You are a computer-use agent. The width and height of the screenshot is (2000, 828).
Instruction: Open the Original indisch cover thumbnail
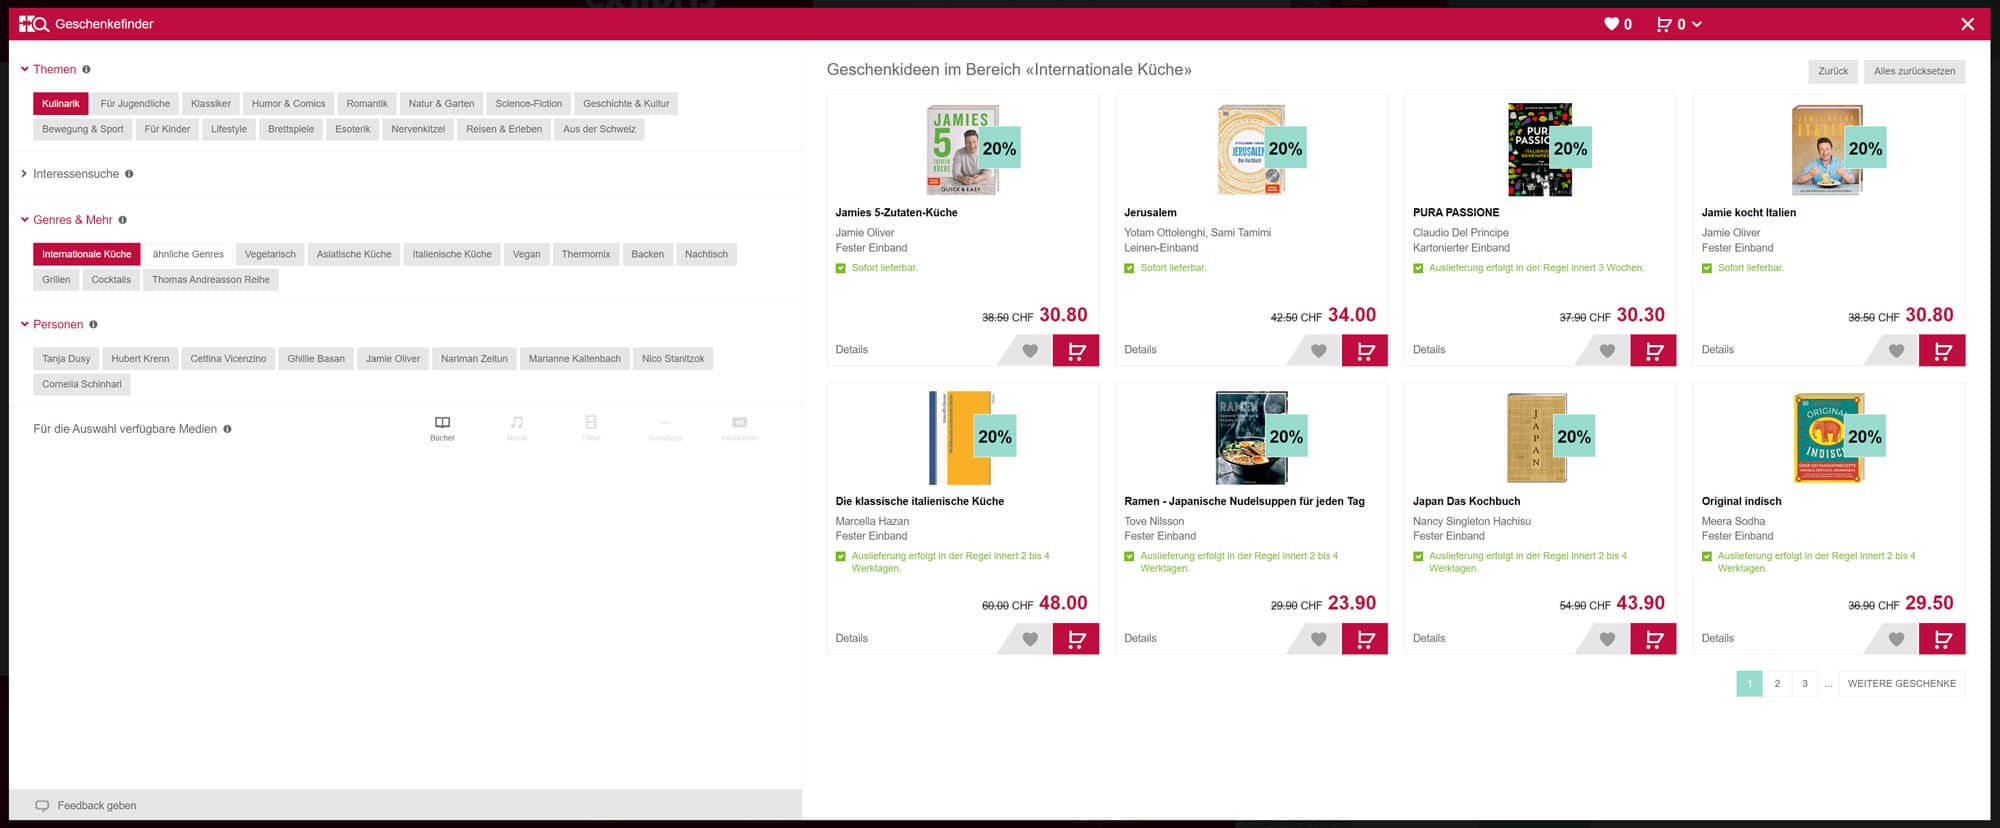click(x=1829, y=438)
